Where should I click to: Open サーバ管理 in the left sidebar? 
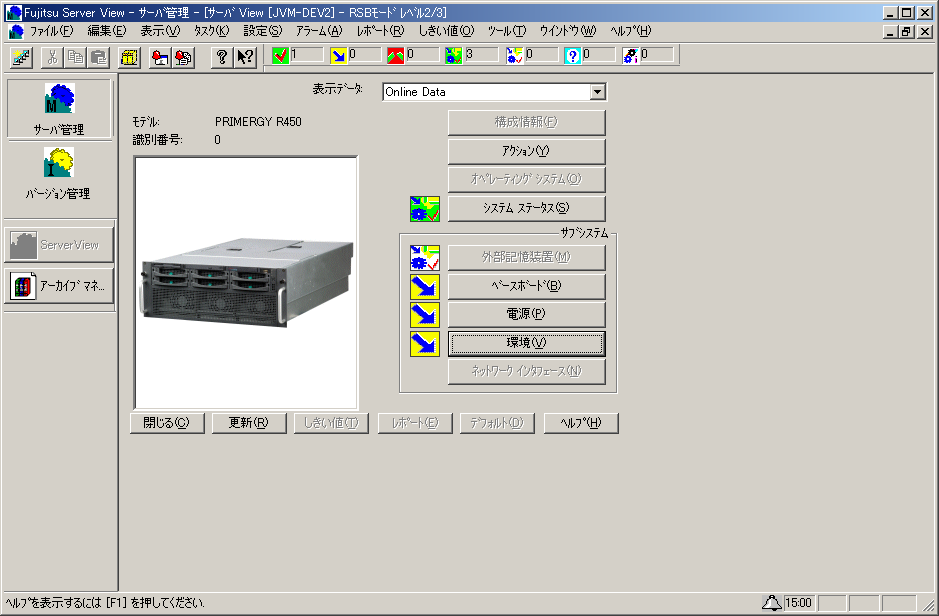pyautogui.click(x=59, y=109)
